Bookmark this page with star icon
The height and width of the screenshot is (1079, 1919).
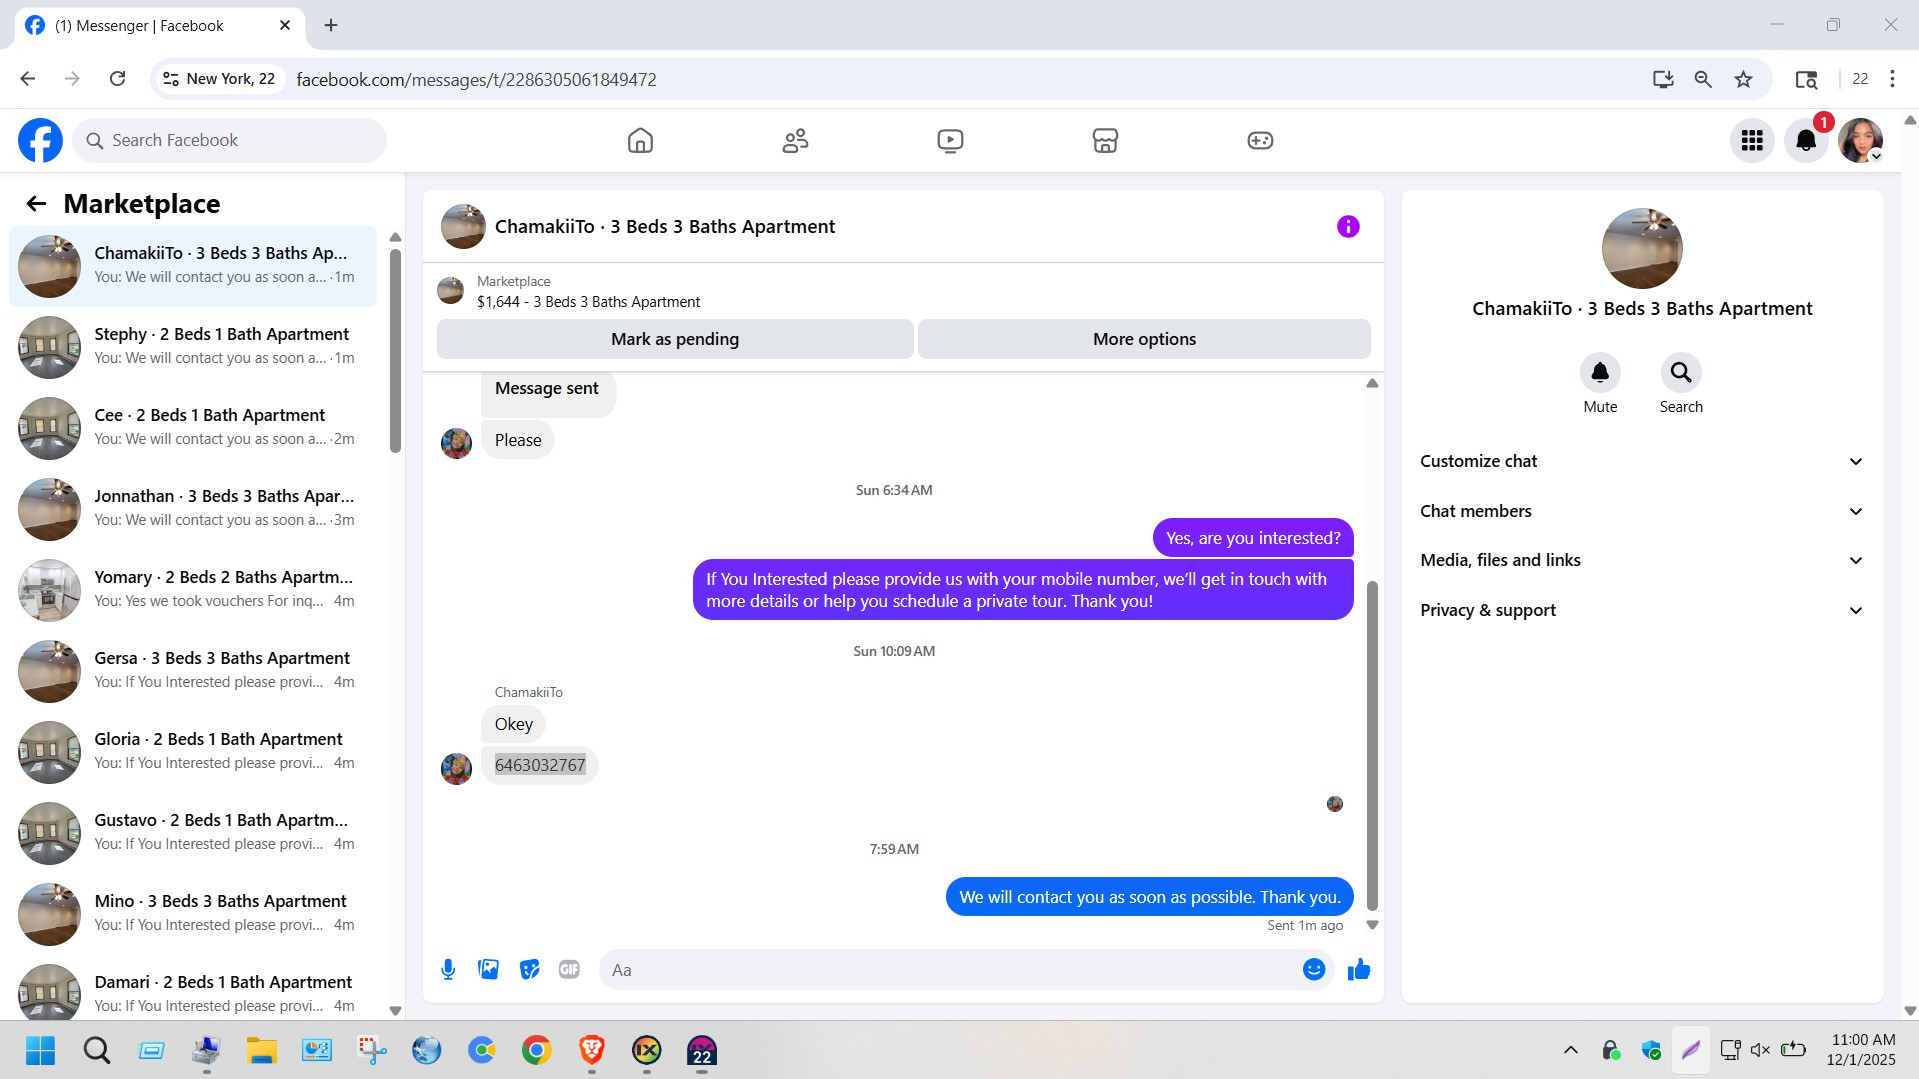coord(1743,79)
